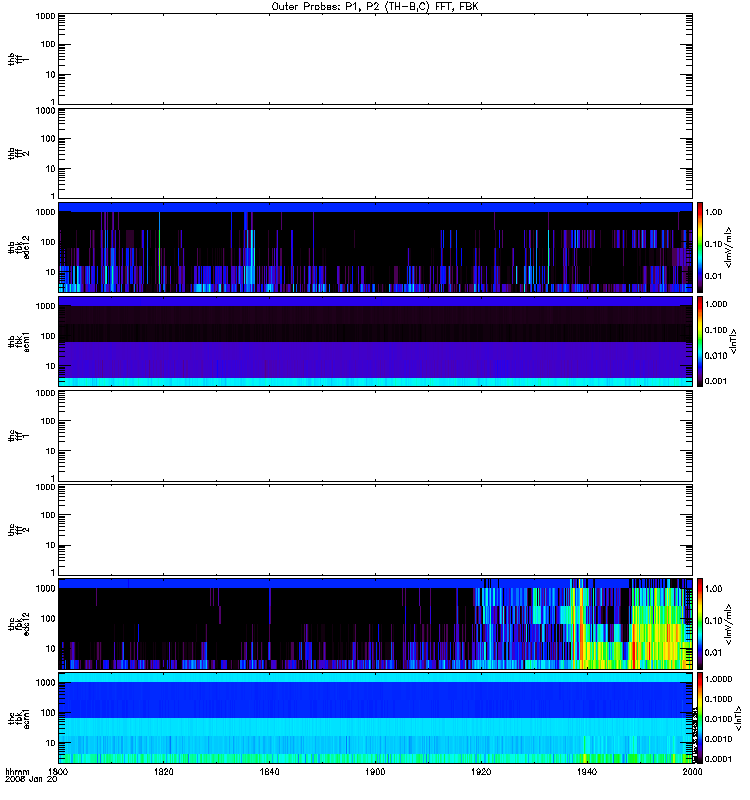Click the 'thb fff 2' y-axis title
Viewport: 750px width, 800px height.
point(18,153)
